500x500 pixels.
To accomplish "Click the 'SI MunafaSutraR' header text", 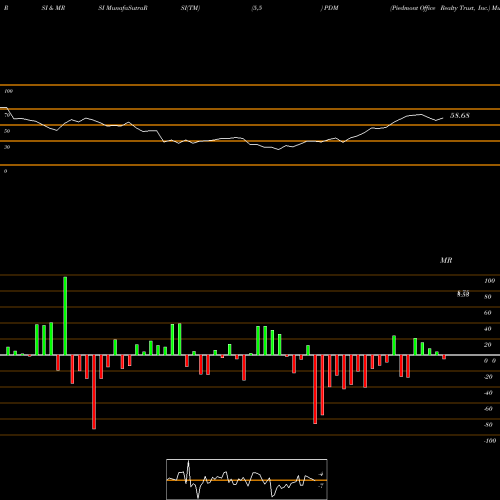I will coord(123,8).
